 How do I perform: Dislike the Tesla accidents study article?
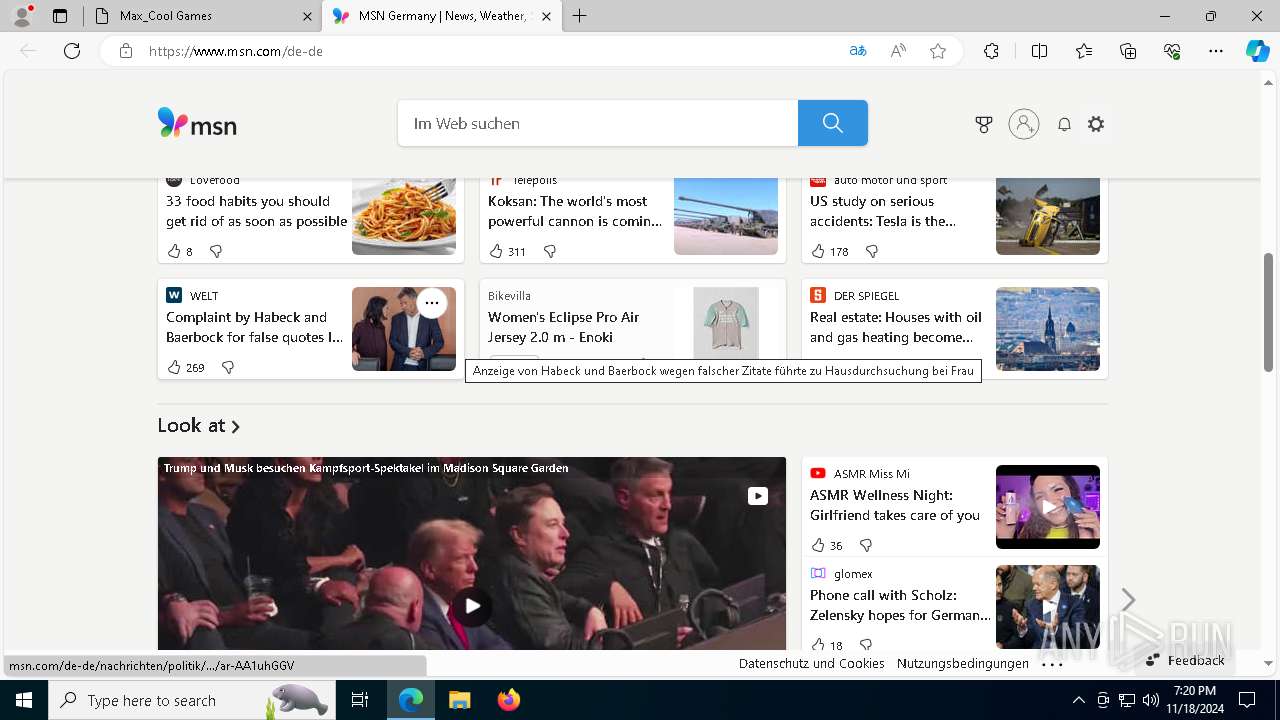coord(871,251)
